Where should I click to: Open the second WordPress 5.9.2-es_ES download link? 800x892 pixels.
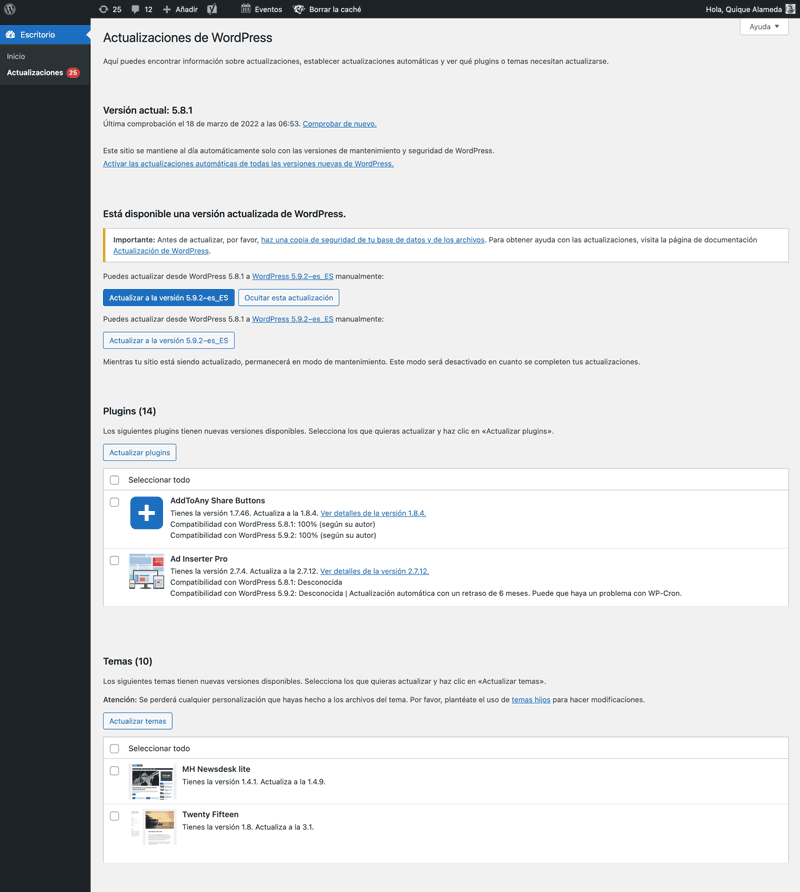[x=292, y=319]
